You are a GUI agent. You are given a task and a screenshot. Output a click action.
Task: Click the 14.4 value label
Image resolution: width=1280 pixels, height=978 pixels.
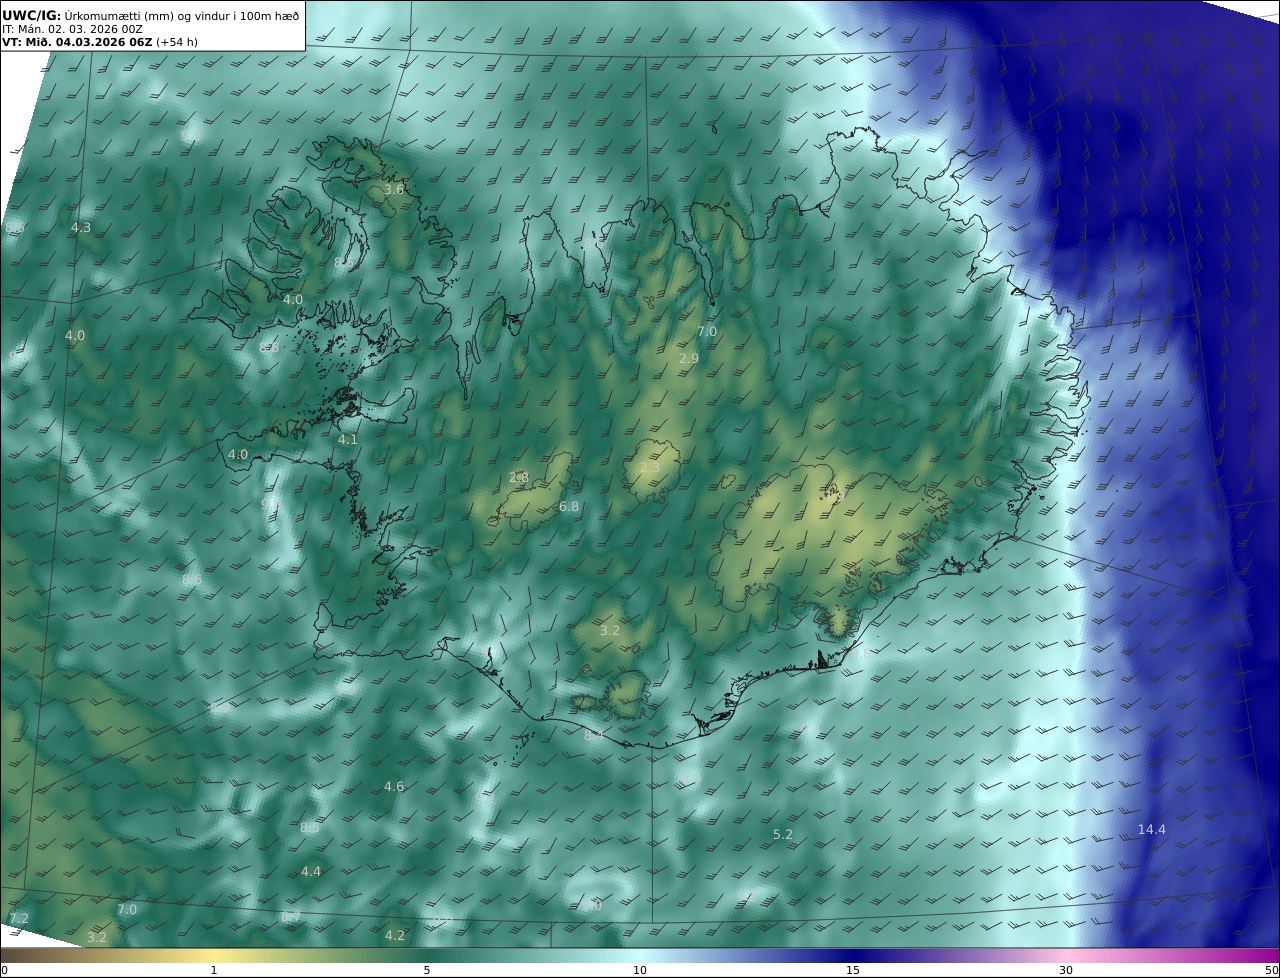click(x=1152, y=830)
